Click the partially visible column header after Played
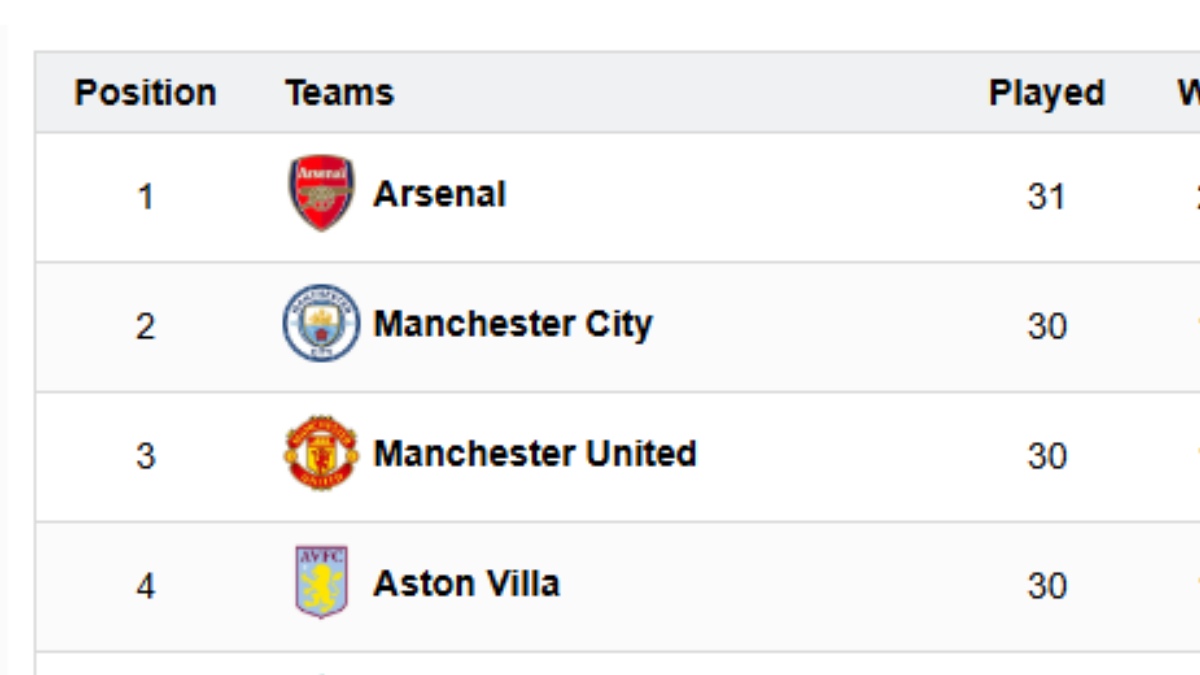Viewport: 1200px width, 675px height. coord(1189,93)
